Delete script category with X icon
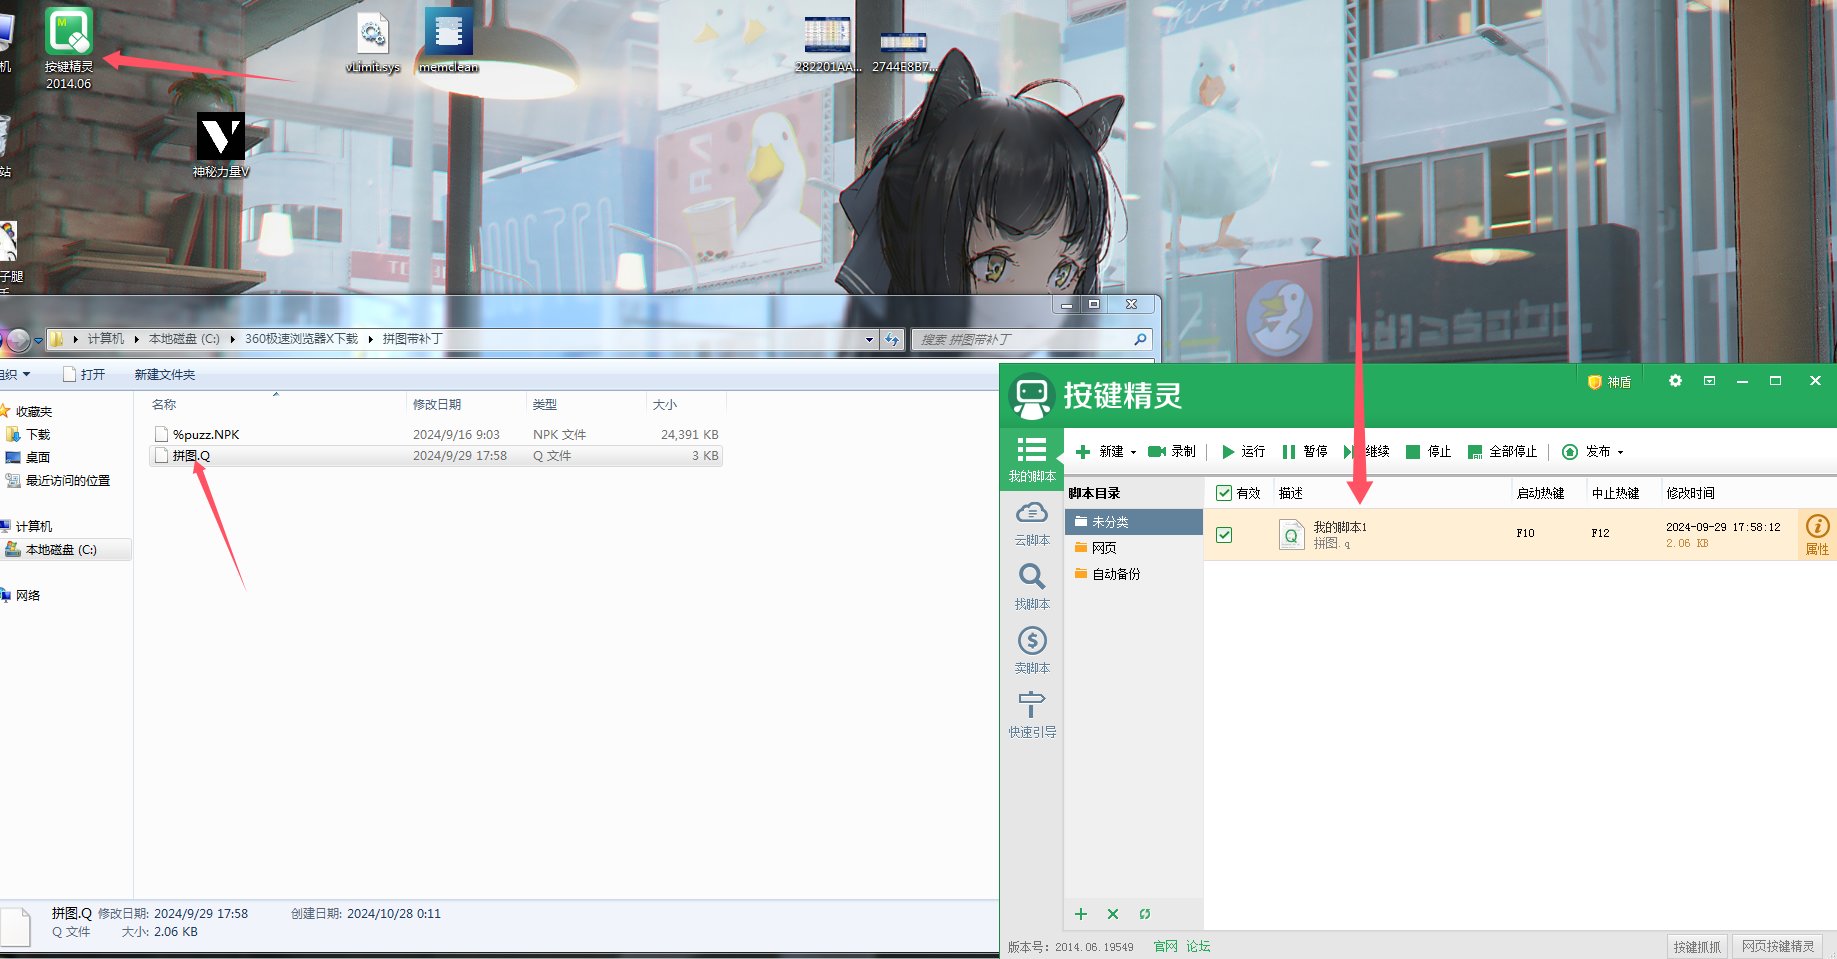This screenshot has height=959, width=1837. coord(1113,914)
